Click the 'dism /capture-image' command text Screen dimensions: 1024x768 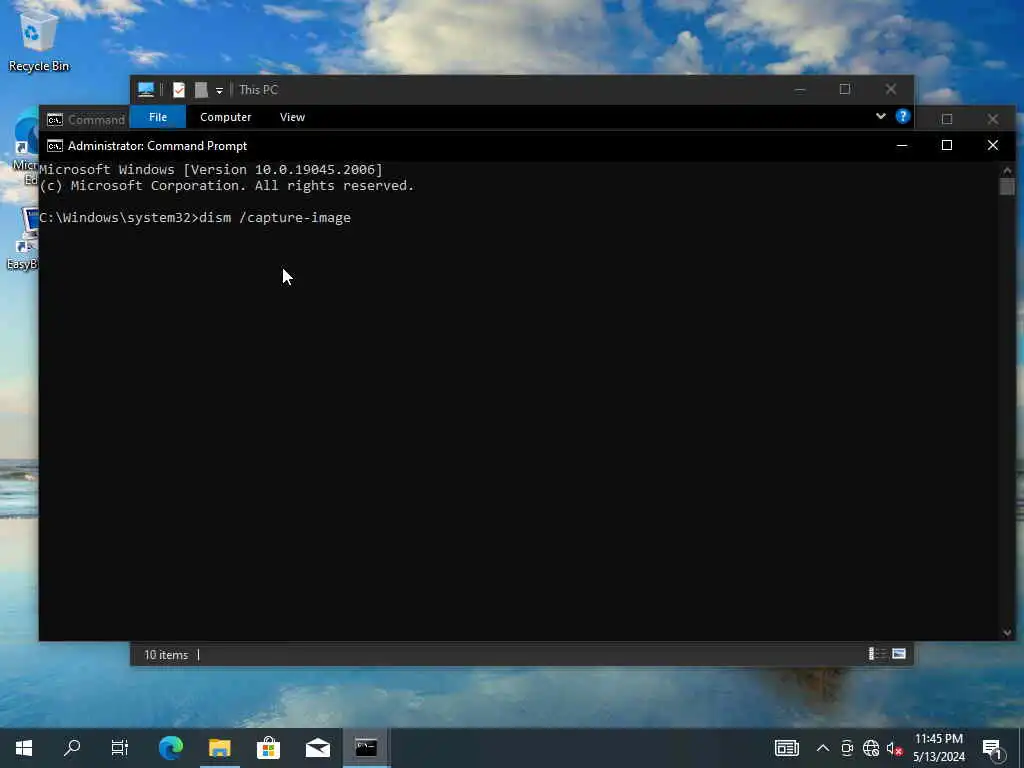click(275, 217)
